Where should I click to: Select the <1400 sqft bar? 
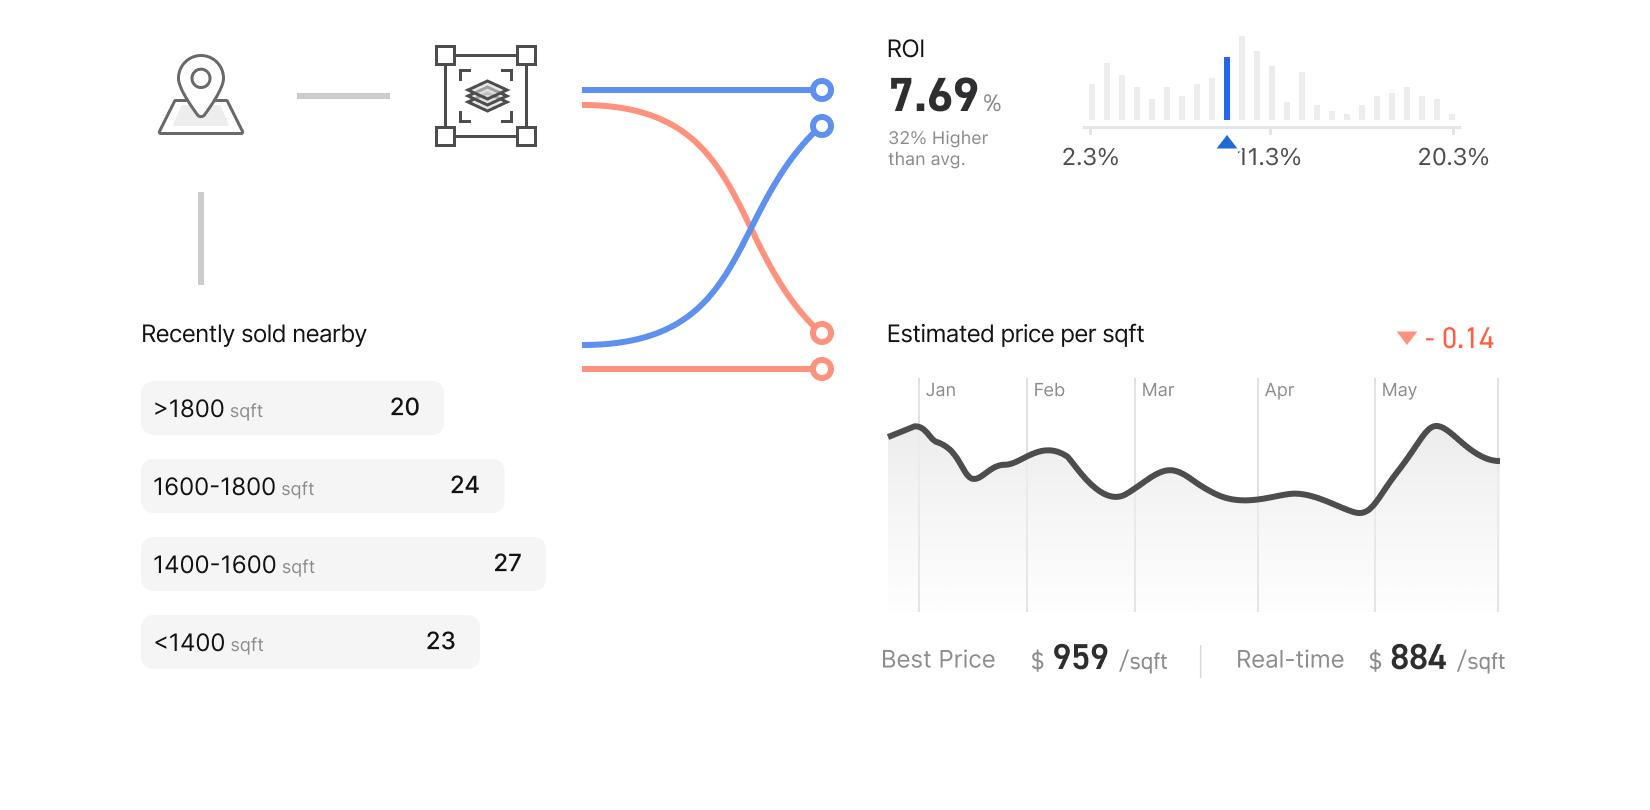pos(310,642)
